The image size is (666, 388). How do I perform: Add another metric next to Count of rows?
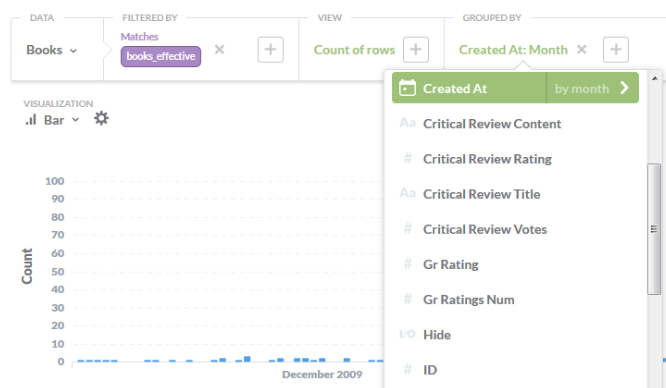point(416,50)
